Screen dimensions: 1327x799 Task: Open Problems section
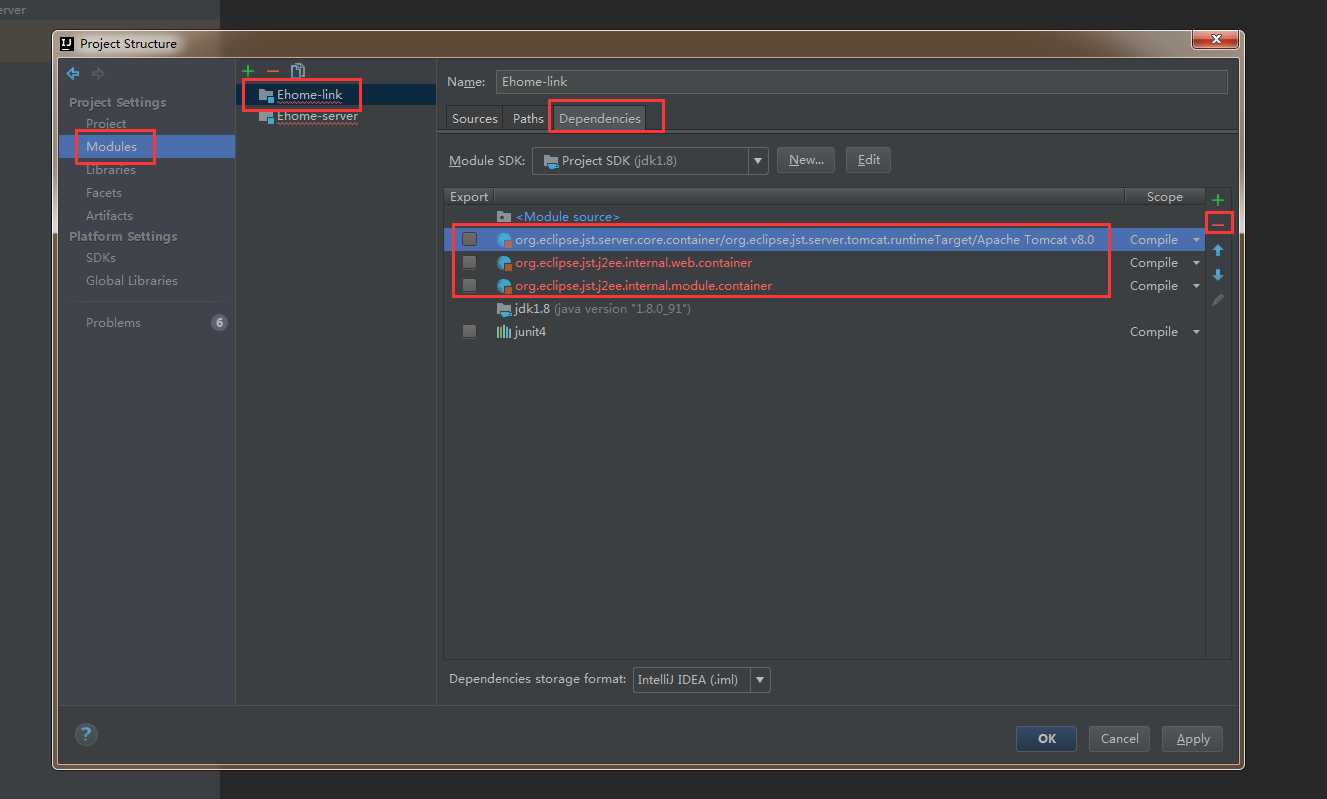pos(113,323)
